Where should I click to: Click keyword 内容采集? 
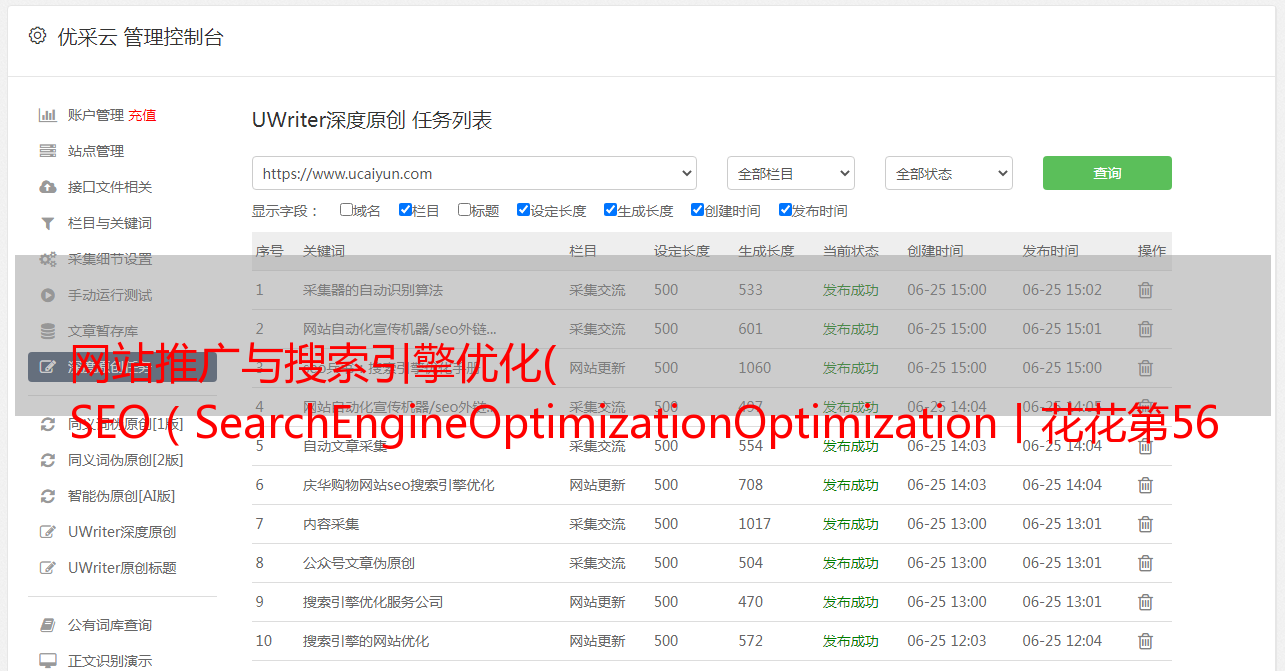pyautogui.click(x=331, y=524)
